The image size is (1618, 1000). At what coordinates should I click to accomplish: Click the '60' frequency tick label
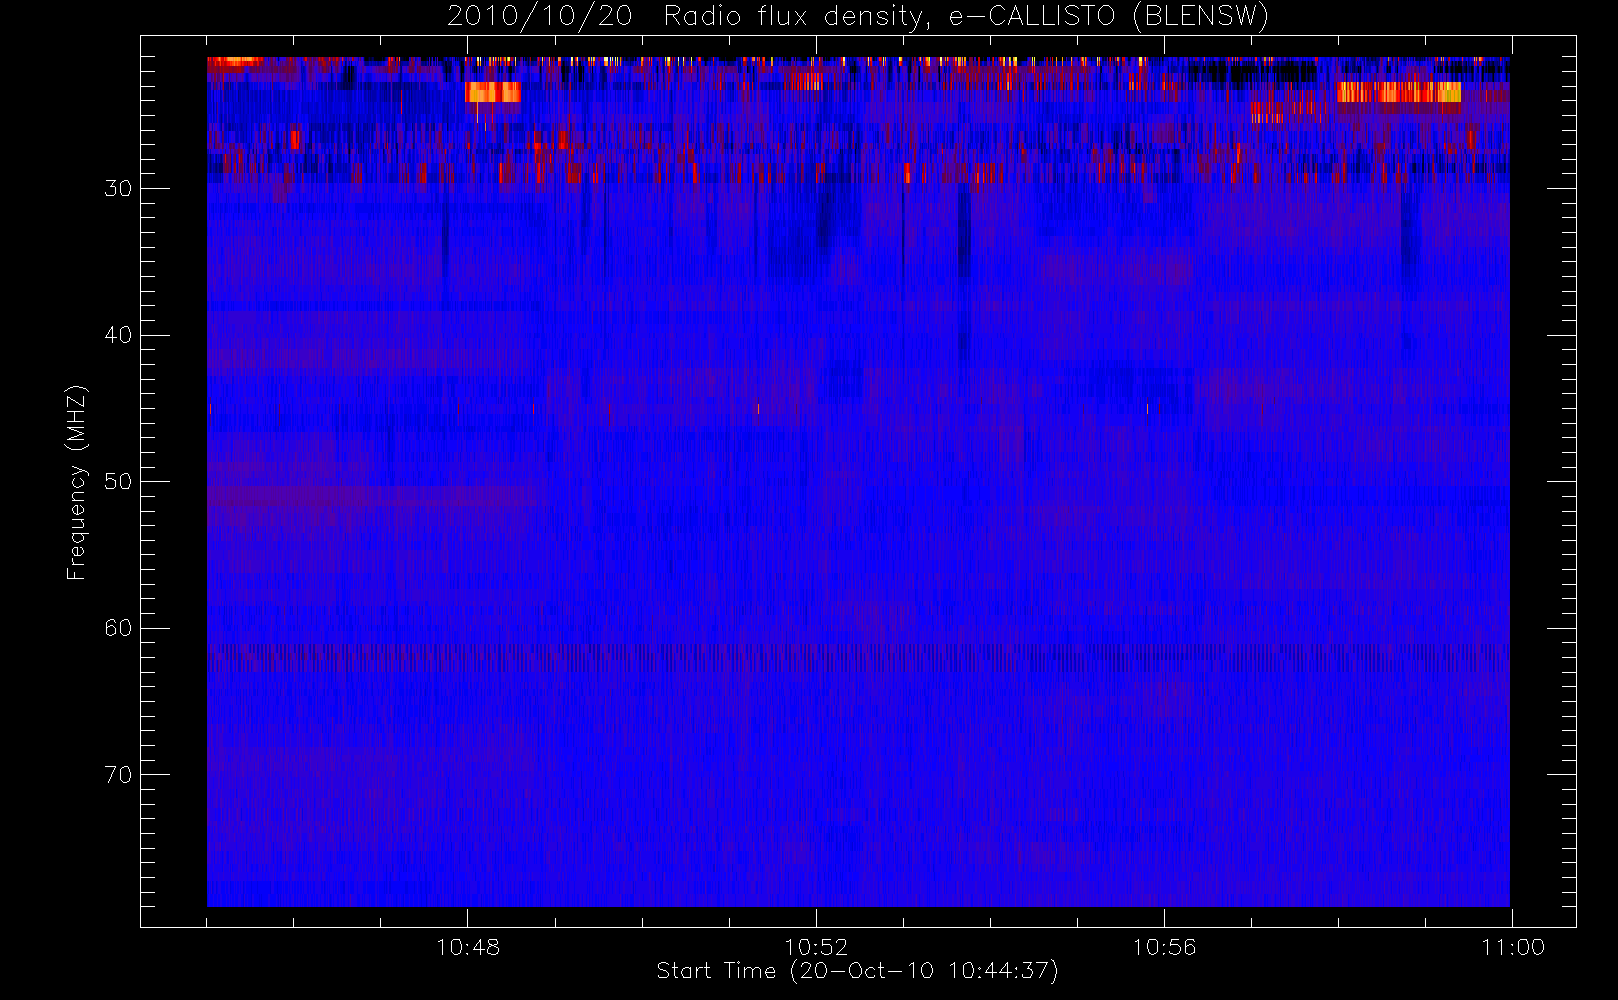(x=118, y=628)
